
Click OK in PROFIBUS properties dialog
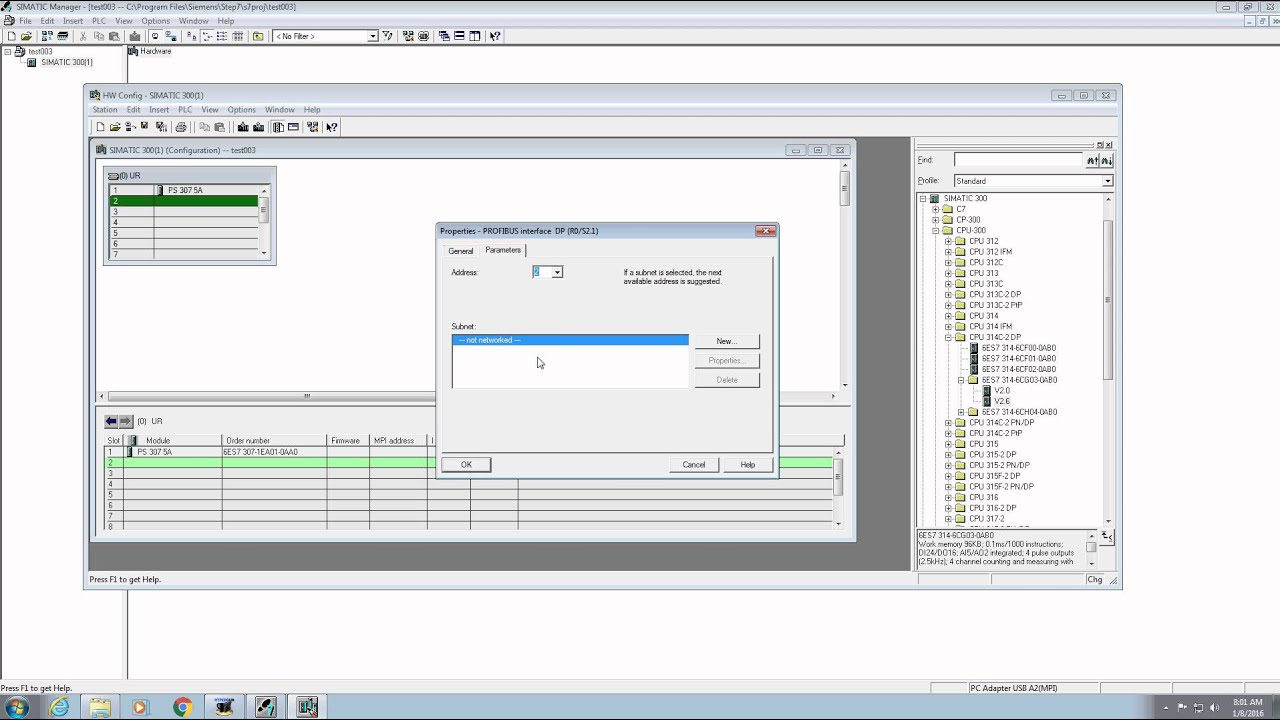(466, 464)
